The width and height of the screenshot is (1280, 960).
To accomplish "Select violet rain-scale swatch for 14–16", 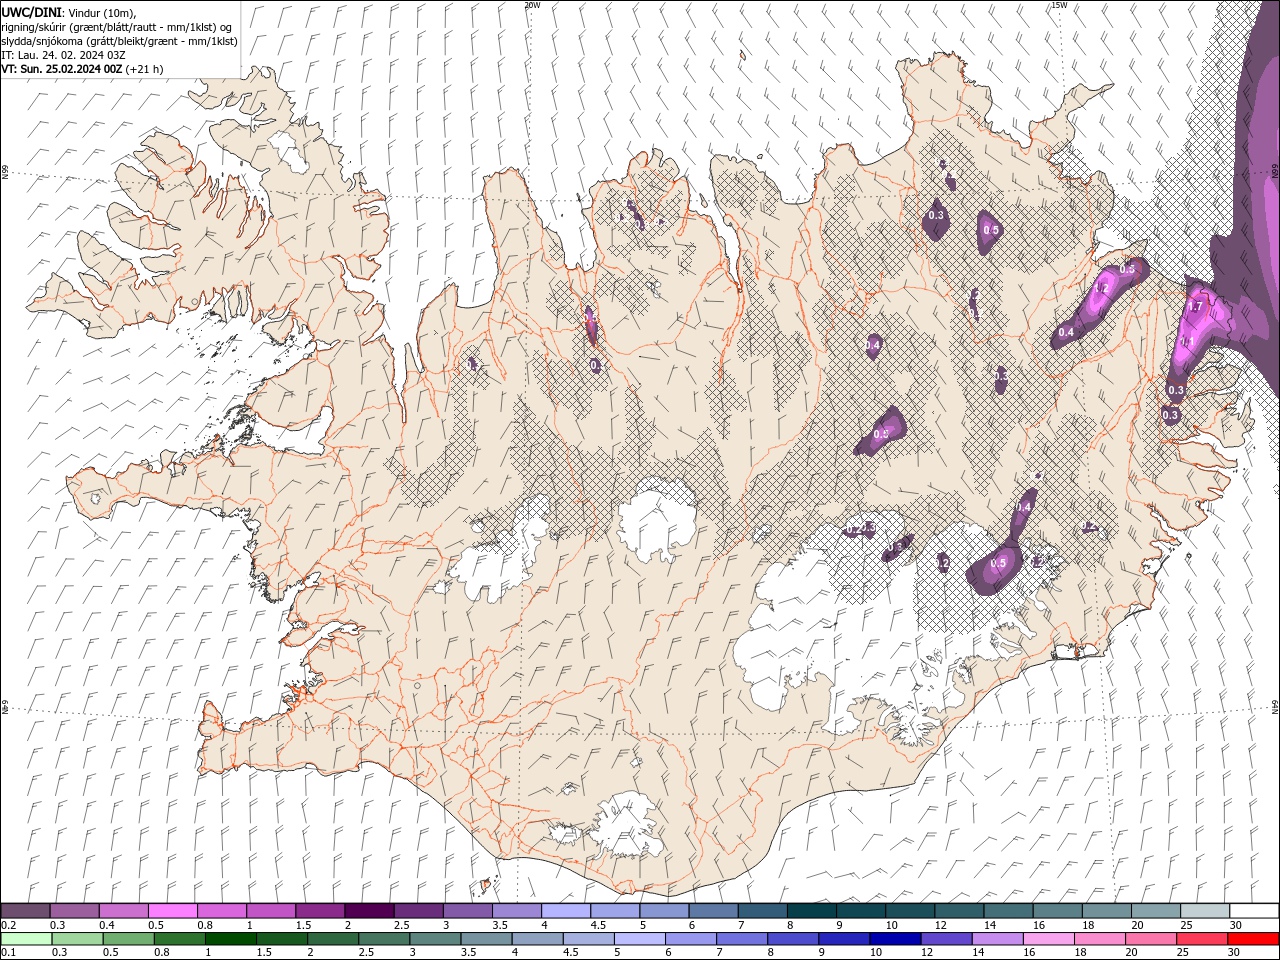I will 996,939.
